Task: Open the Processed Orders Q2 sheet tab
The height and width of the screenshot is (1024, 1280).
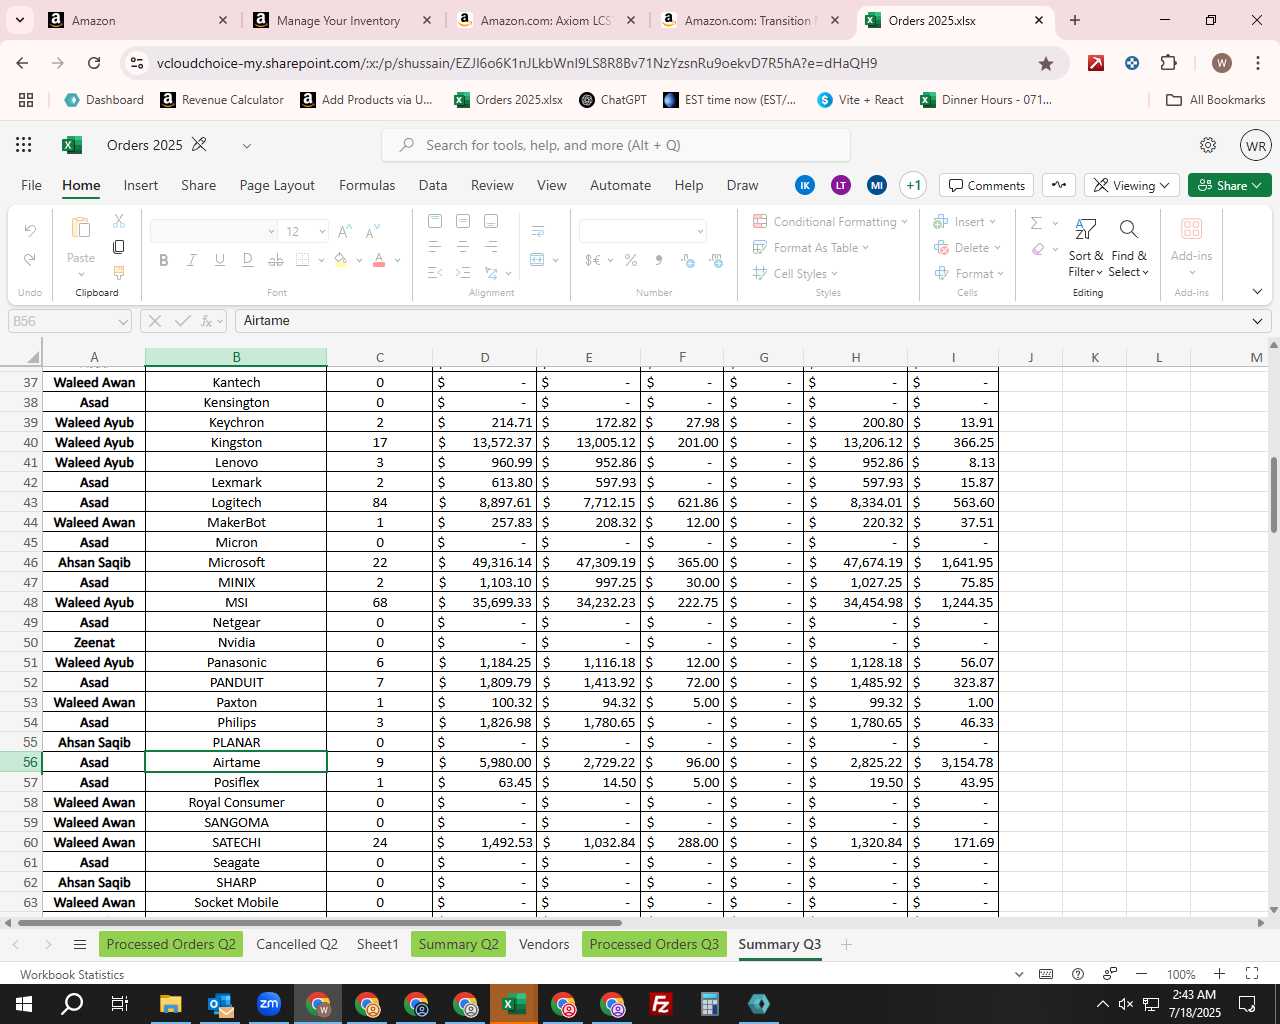Action: click(x=171, y=944)
